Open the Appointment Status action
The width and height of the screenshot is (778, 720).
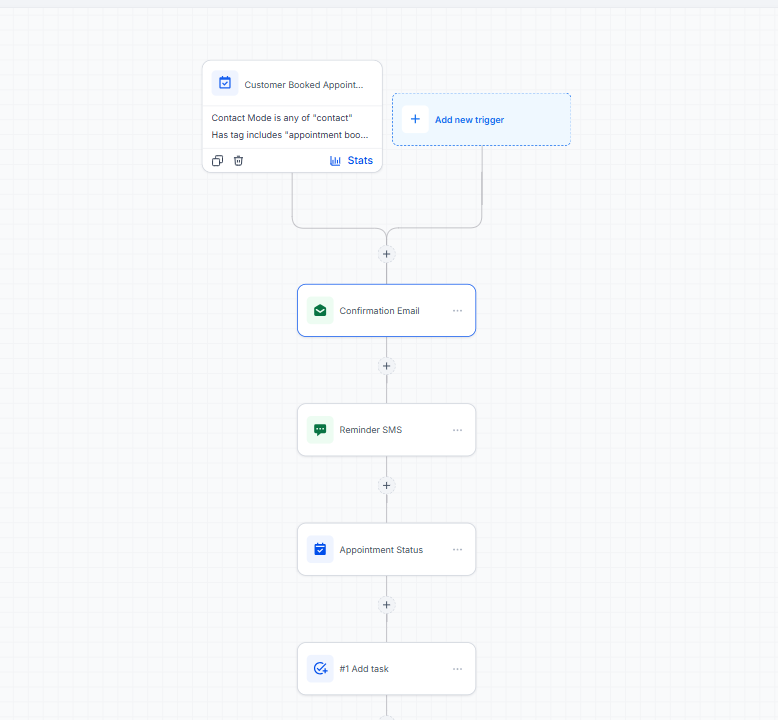[x=387, y=549]
